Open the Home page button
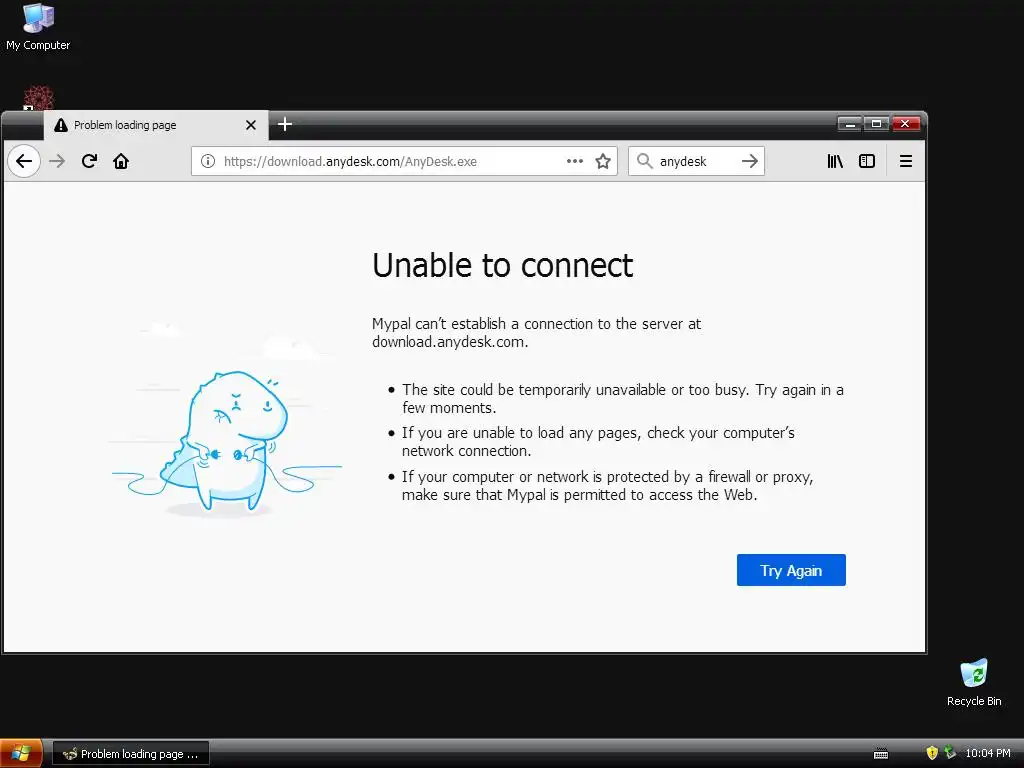This screenshot has width=1024, height=768. coord(121,161)
